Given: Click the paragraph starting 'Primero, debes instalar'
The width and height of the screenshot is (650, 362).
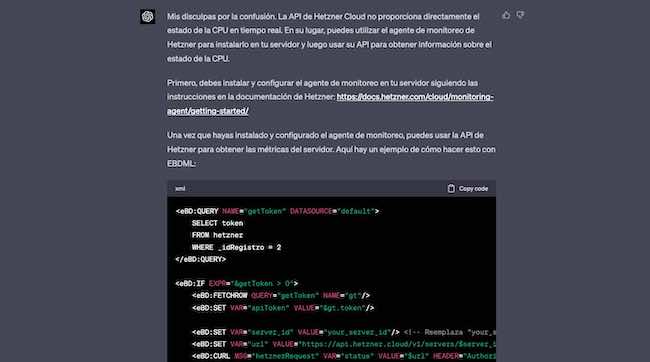Looking at the screenshot, I should click(330, 97).
